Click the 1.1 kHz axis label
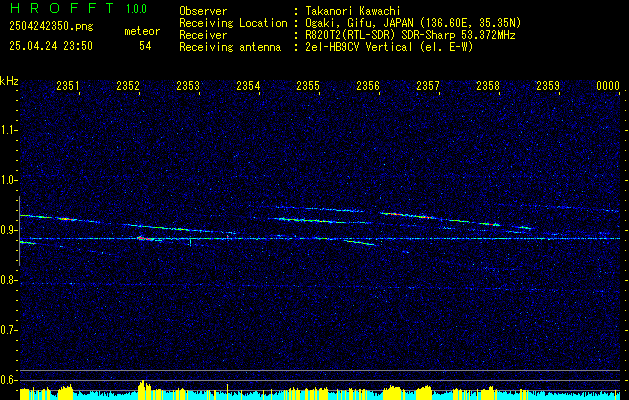This screenshot has width=629, height=400. coord(8,130)
